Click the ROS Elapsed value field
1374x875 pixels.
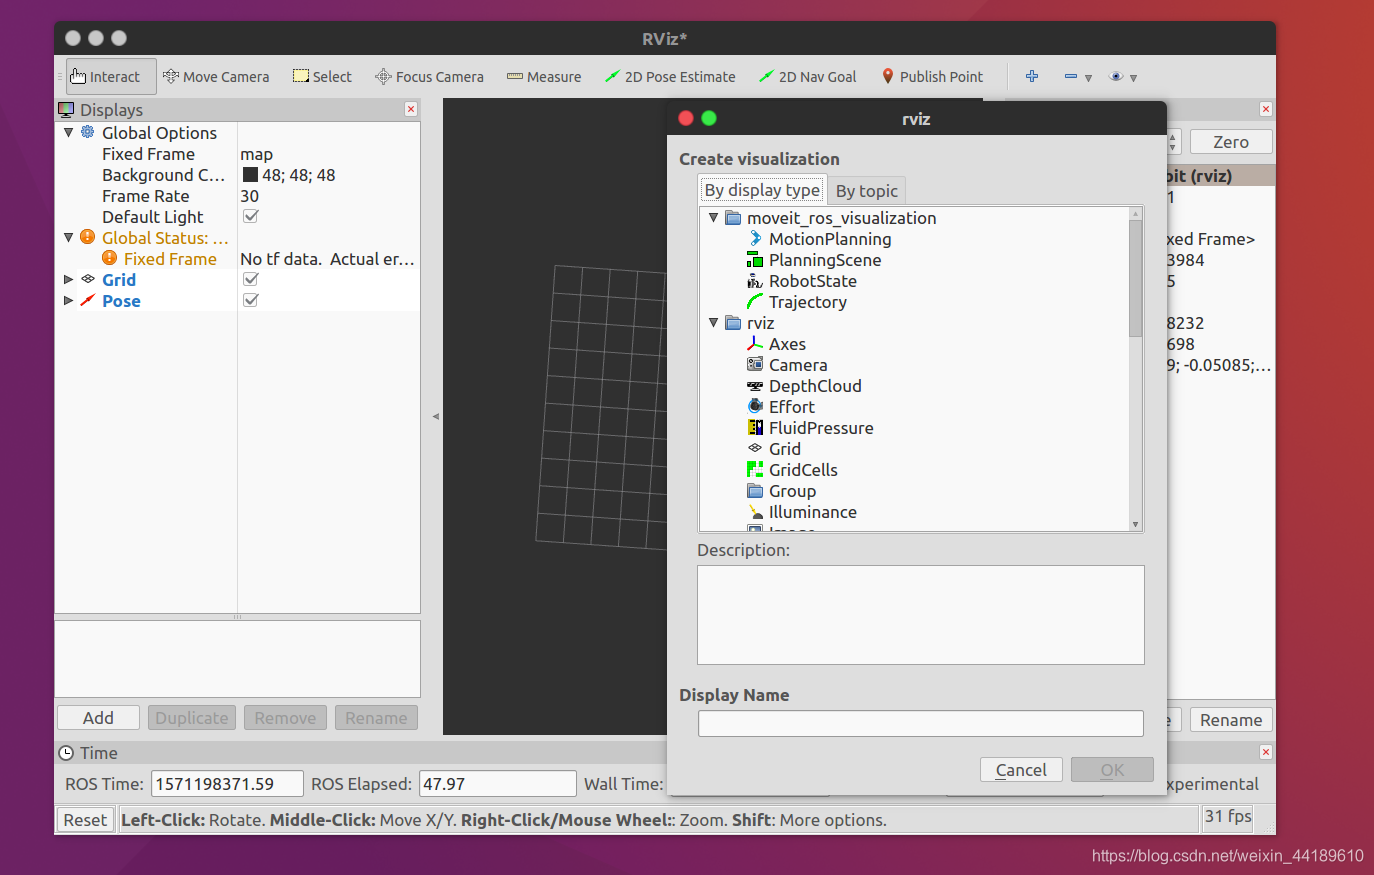coord(497,784)
